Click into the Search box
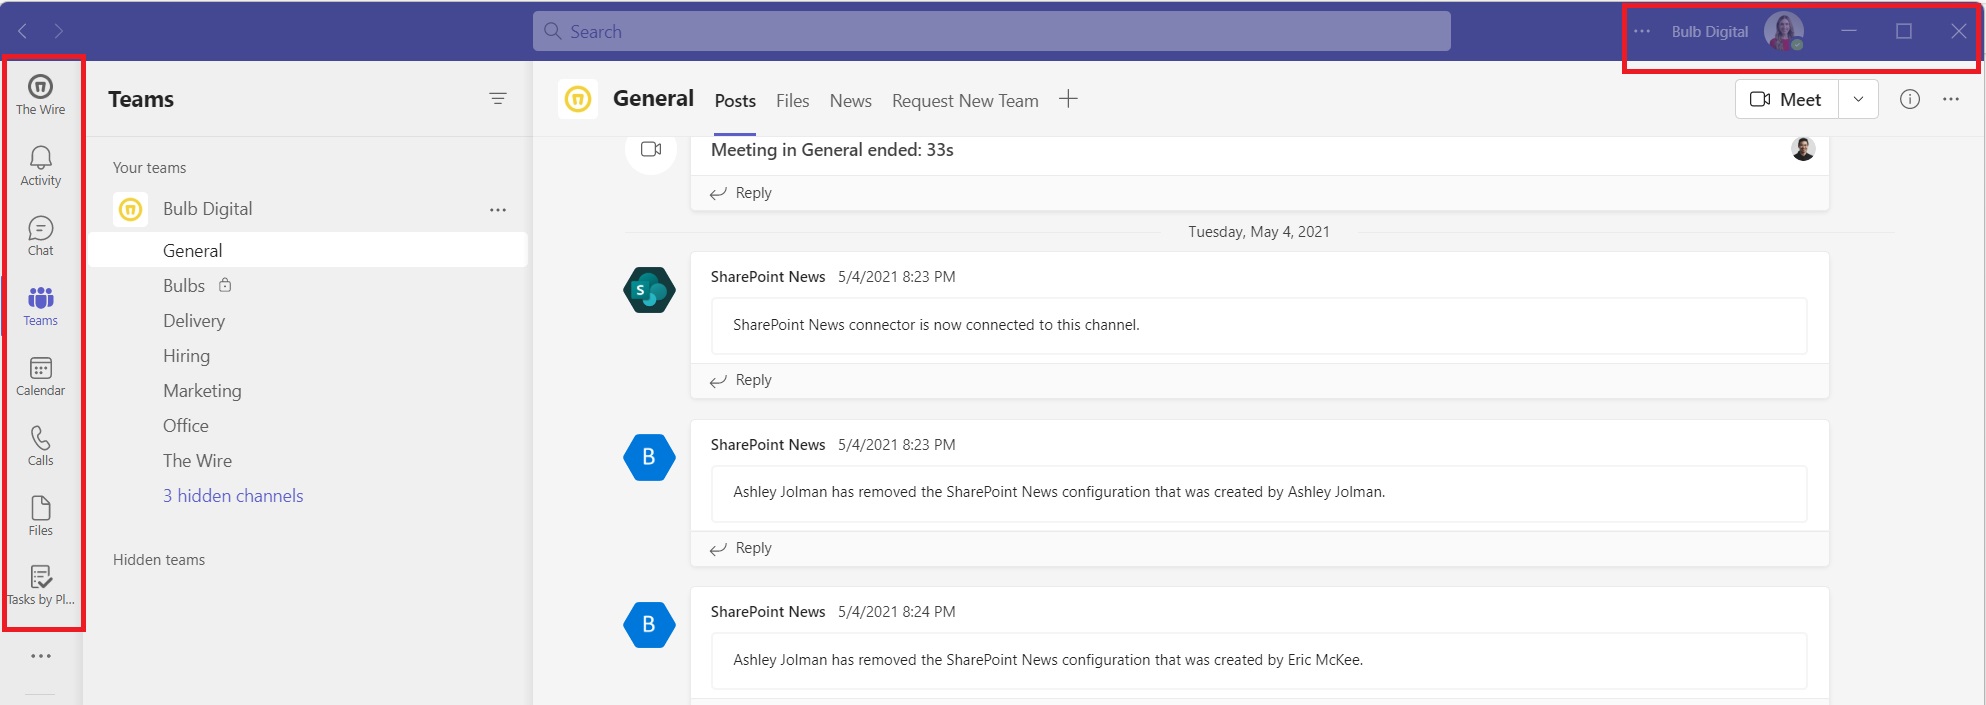The height and width of the screenshot is (705, 1986). click(991, 31)
